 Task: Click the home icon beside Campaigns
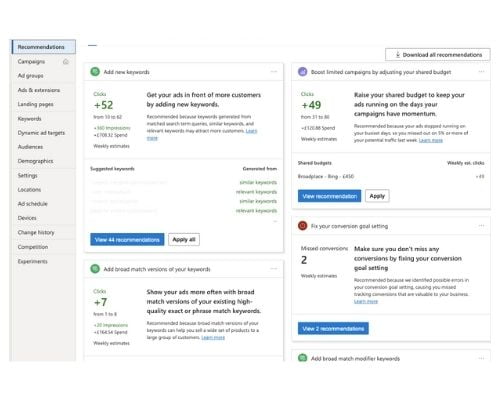(66, 62)
